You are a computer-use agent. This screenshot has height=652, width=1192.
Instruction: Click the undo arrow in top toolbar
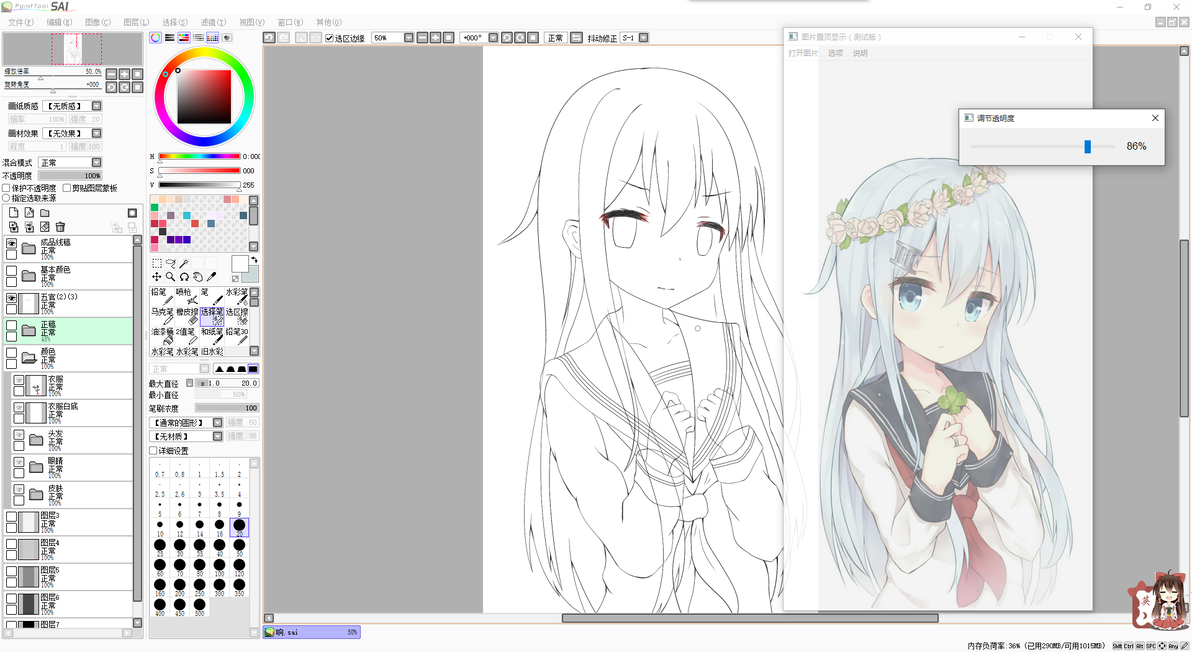pos(269,37)
